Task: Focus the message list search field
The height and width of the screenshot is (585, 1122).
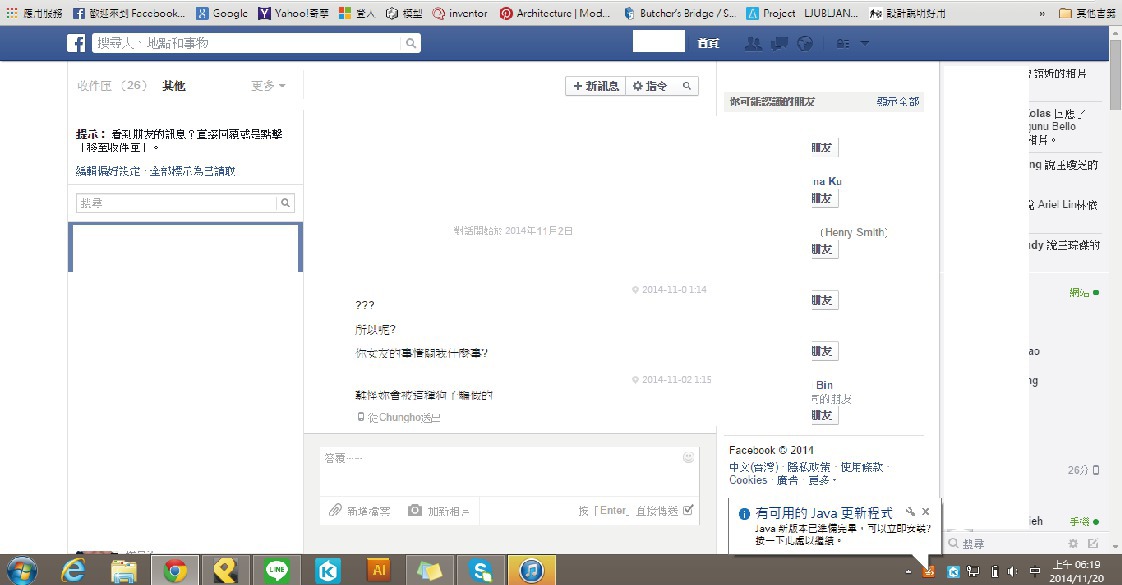Action: click(176, 203)
